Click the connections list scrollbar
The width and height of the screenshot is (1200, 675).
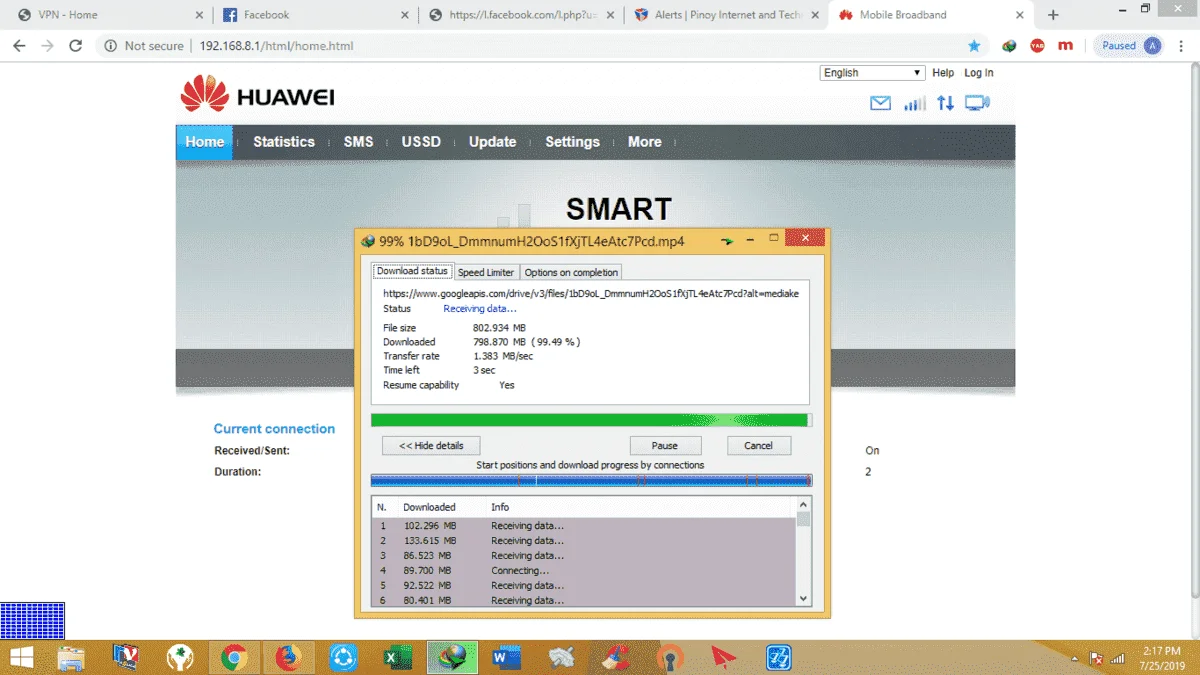click(803, 551)
